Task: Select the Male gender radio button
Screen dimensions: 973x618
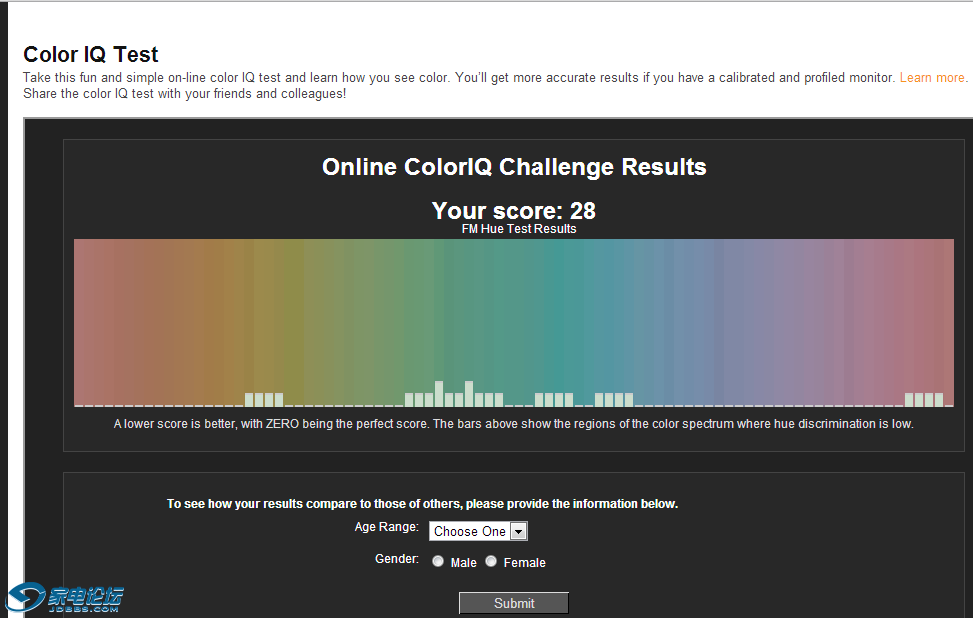Action: [438, 562]
